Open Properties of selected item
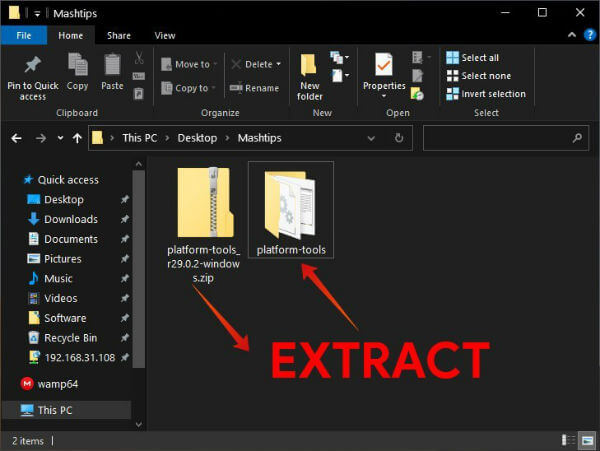The height and width of the screenshot is (451, 600). tap(384, 72)
